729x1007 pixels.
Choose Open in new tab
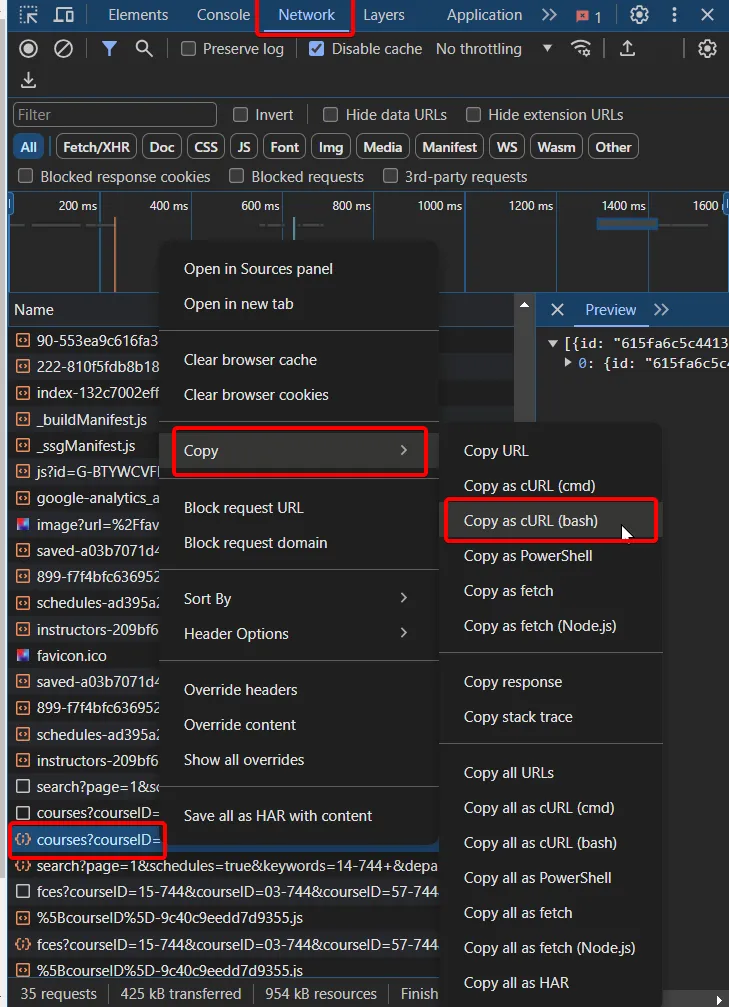click(x=299, y=304)
